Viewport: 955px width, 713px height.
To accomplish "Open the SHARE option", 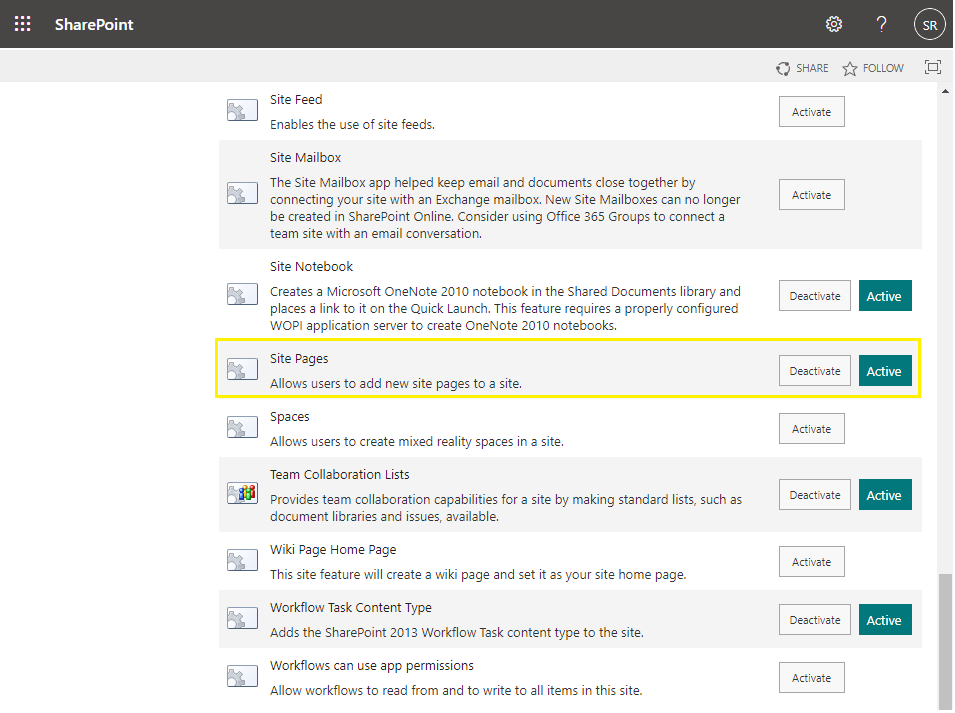I will coord(802,67).
